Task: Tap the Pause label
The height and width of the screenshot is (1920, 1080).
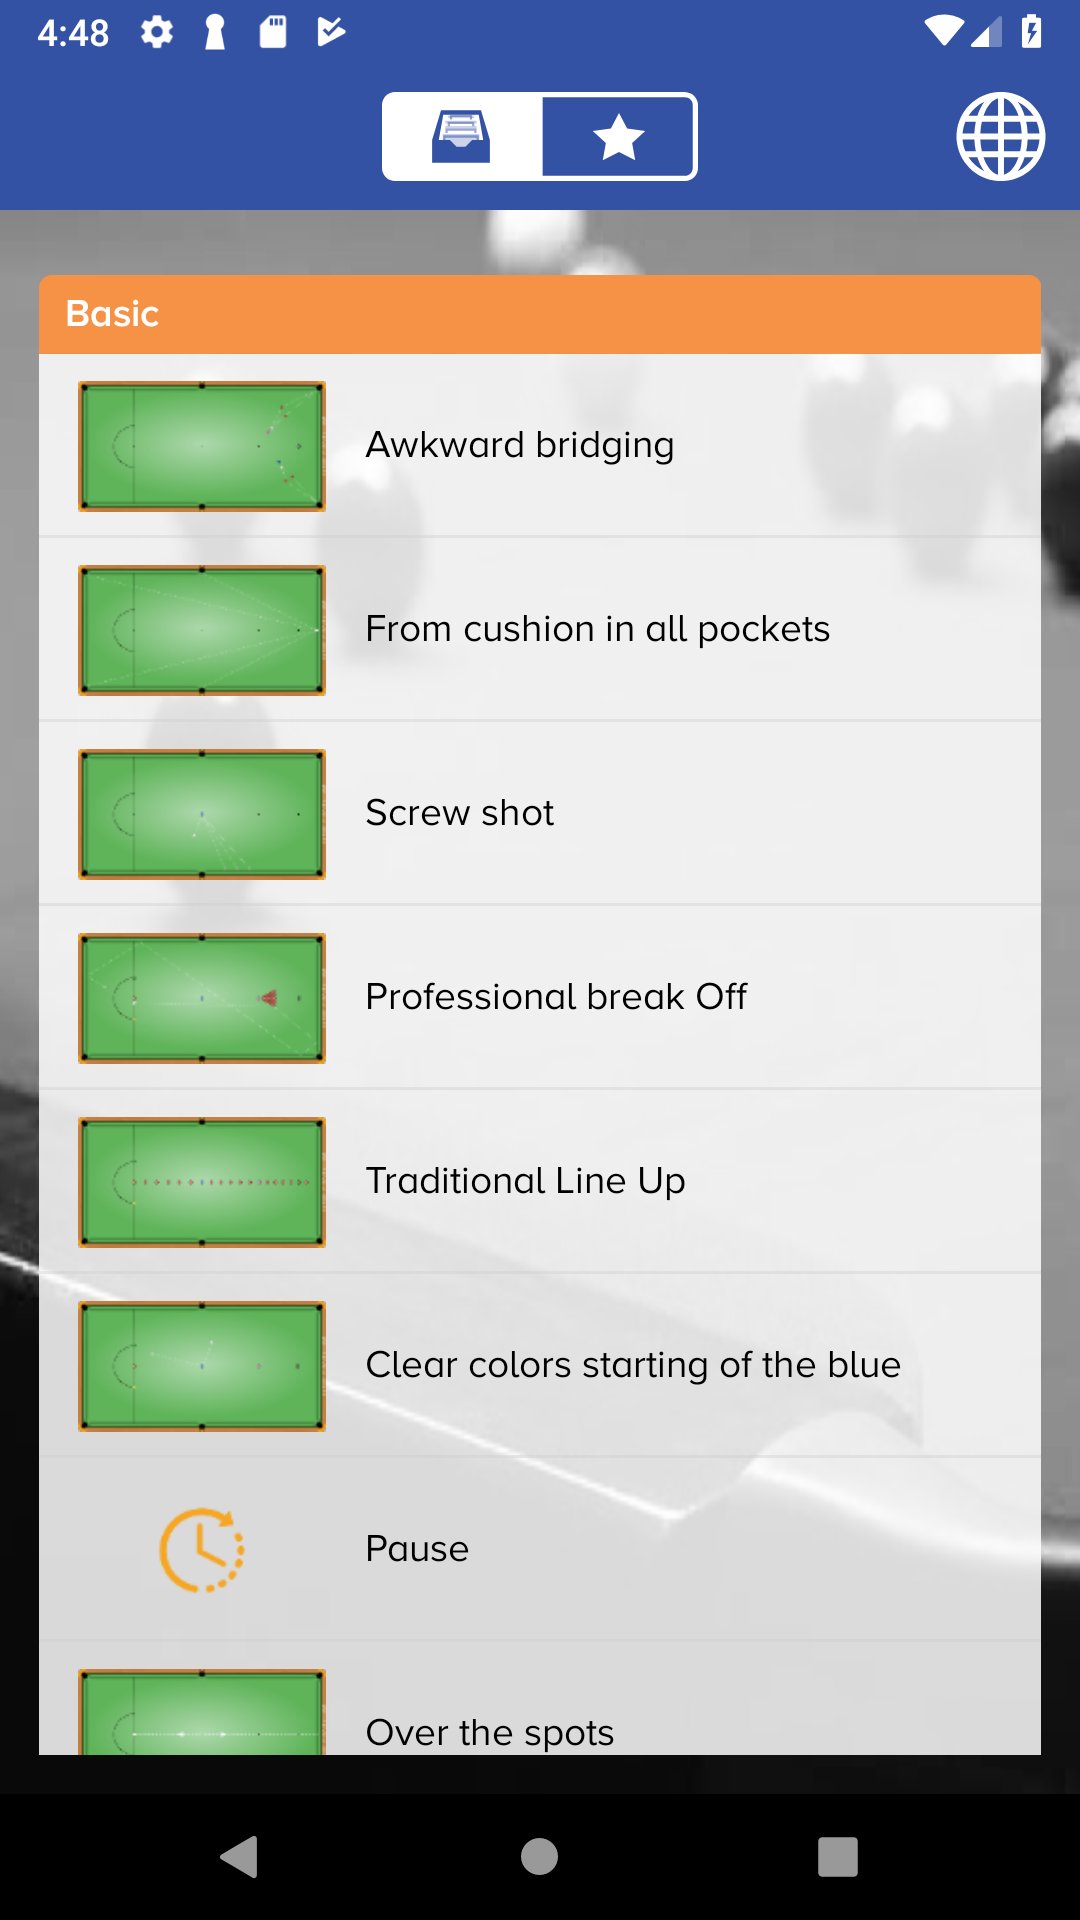Action: pyautogui.click(x=417, y=1549)
